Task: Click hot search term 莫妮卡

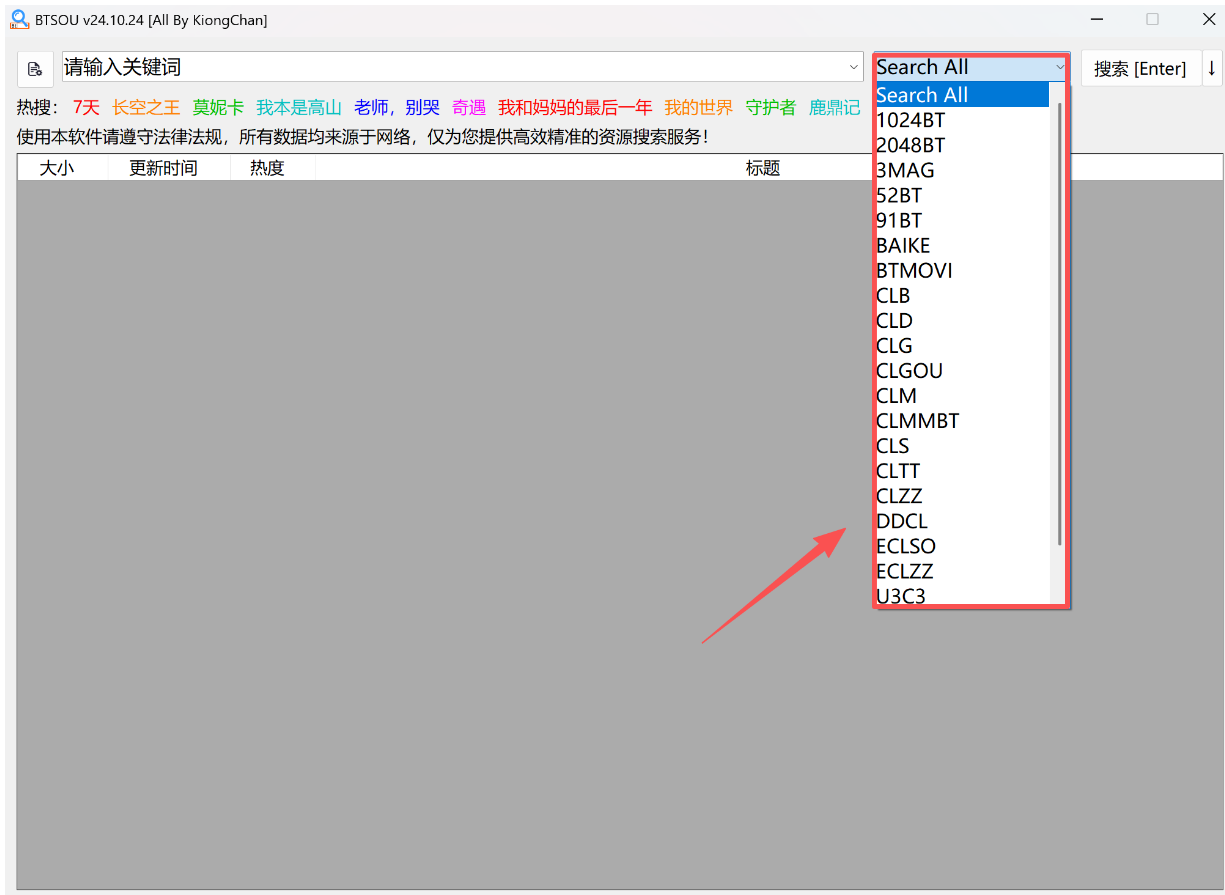Action: pyautogui.click(x=218, y=108)
